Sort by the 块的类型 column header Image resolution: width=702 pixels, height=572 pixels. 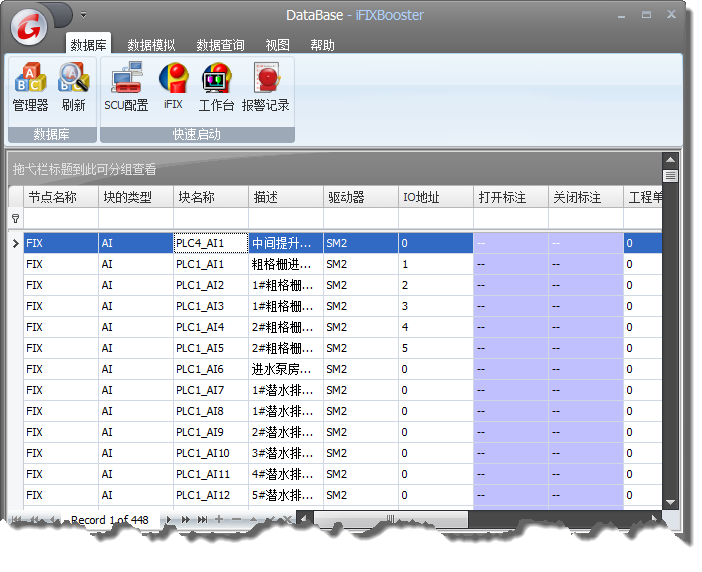pyautogui.click(x=136, y=197)
